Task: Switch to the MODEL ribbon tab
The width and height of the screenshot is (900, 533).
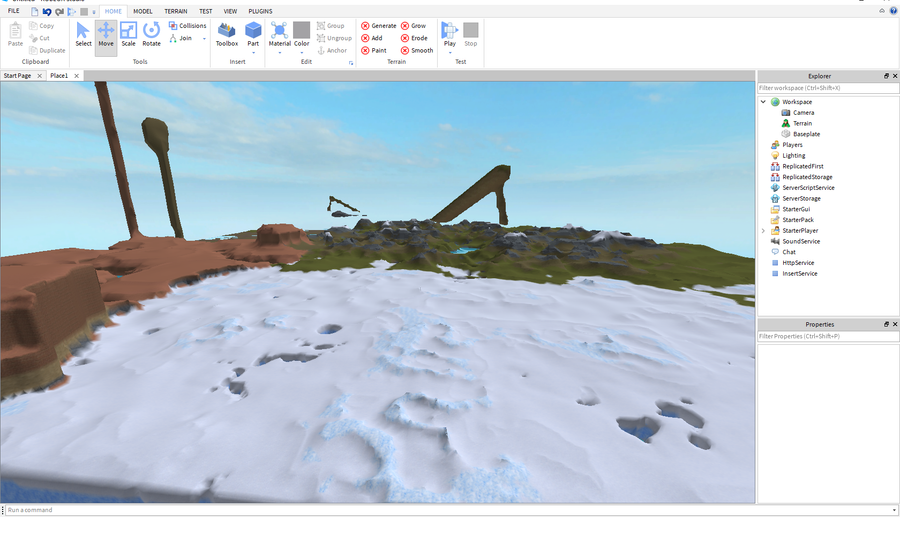Action: pos(143,11)
